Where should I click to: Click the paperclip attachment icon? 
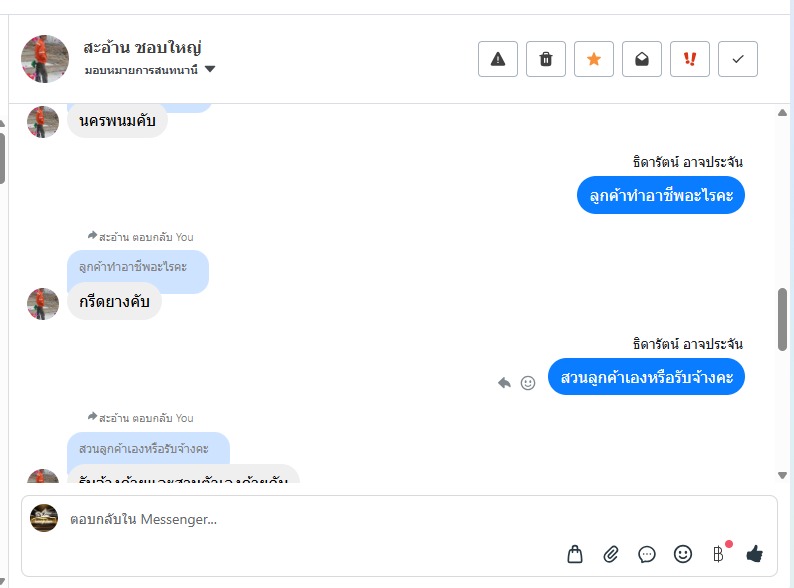[x=611, y=553]
